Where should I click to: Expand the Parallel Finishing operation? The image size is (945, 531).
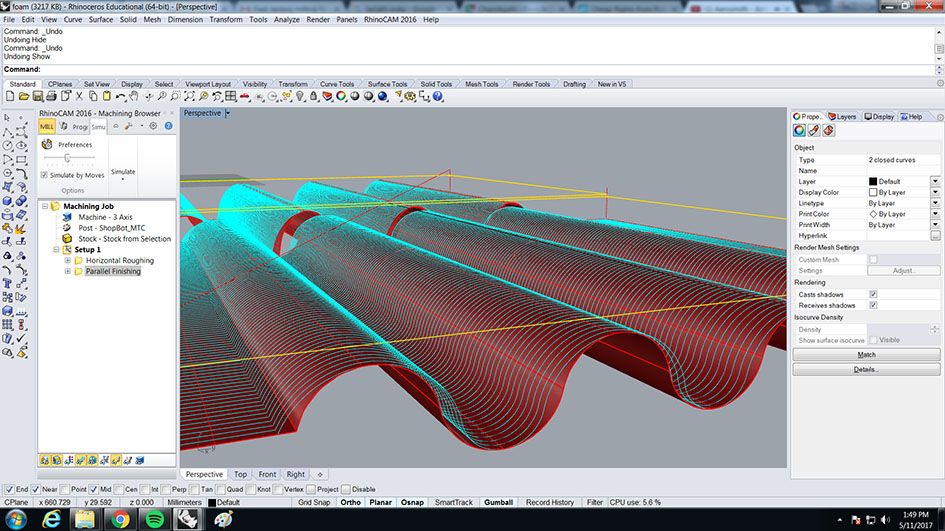pos(68,271)
